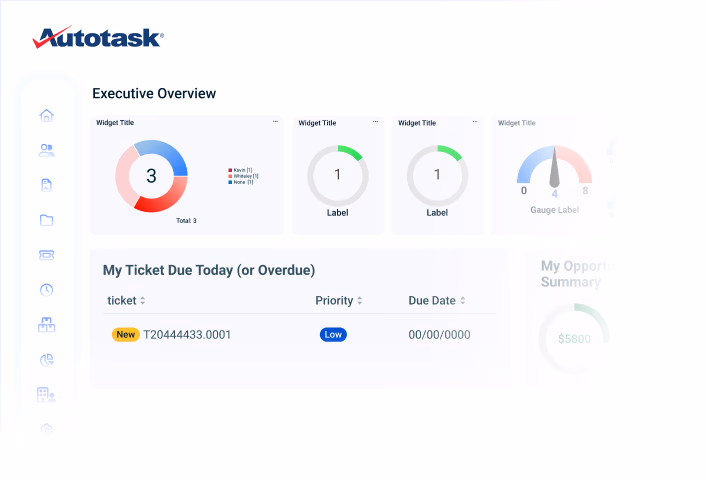Open the service desk ticket icon
The height and width of the screenshot is (480, 706).
46,255
